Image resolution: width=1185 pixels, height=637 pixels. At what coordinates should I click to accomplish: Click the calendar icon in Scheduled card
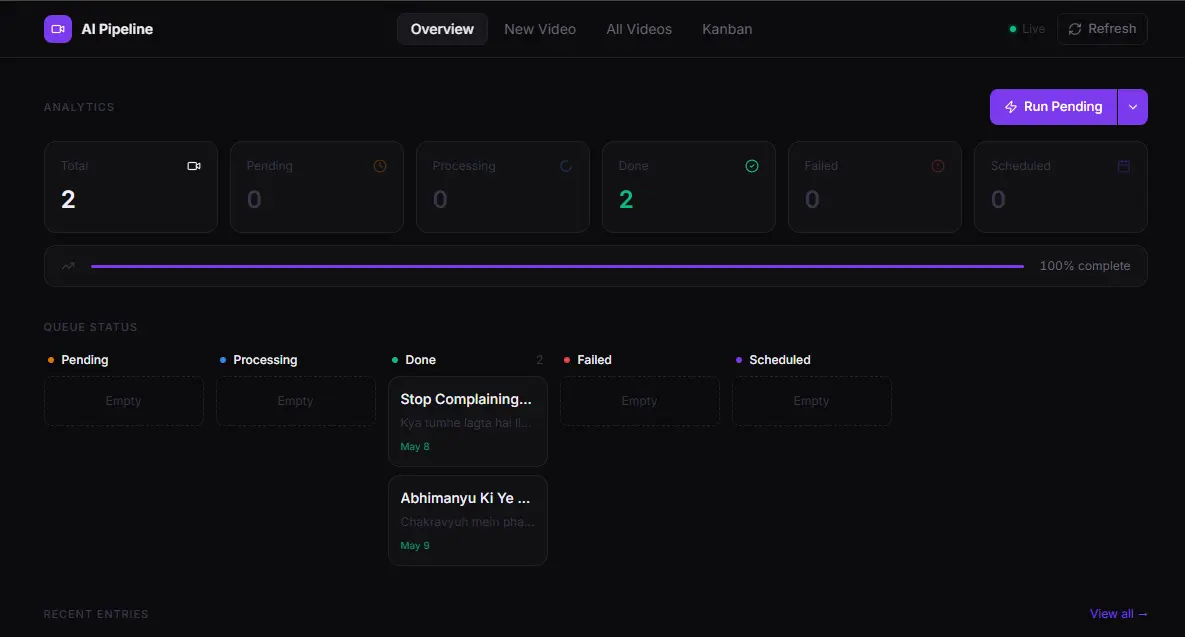[1124, 165]
